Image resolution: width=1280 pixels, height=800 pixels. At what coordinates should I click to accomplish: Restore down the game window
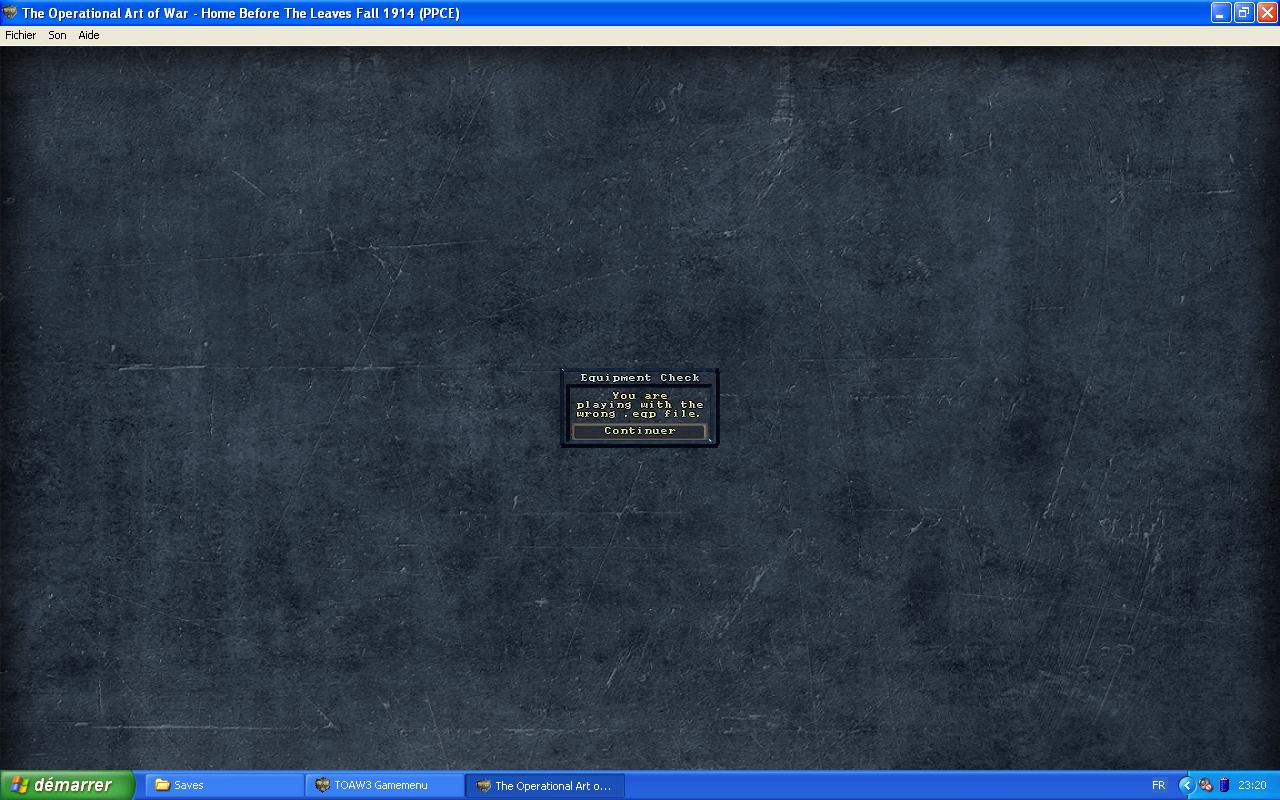click(1243, 13)
